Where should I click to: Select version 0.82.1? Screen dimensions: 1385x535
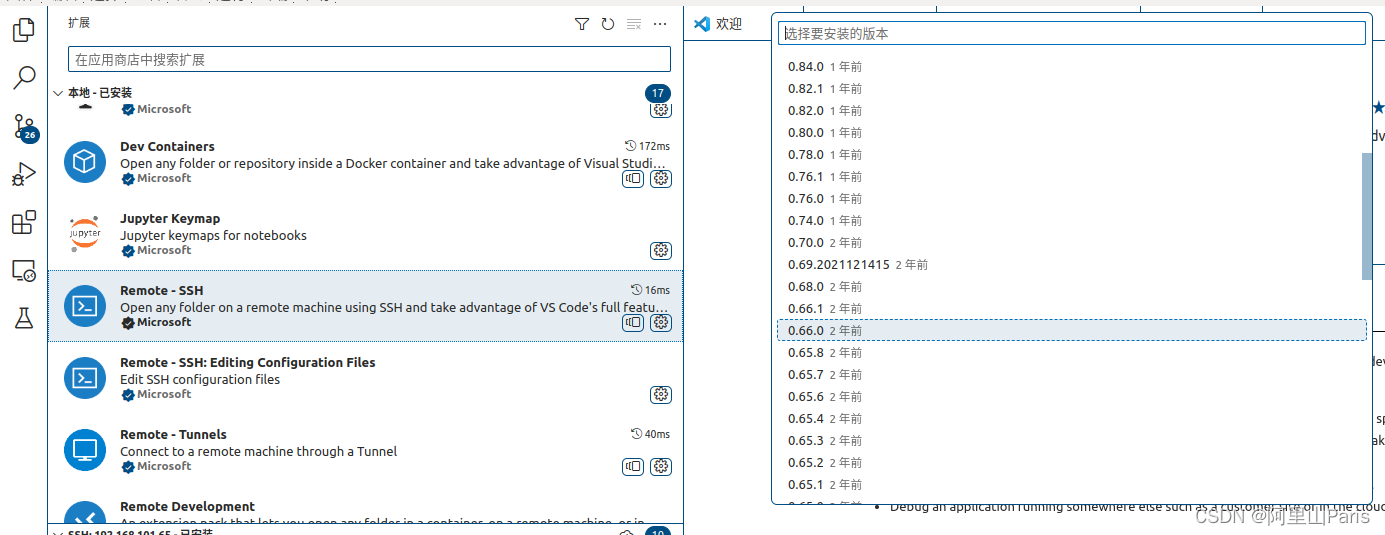[x=1071, y=89]
